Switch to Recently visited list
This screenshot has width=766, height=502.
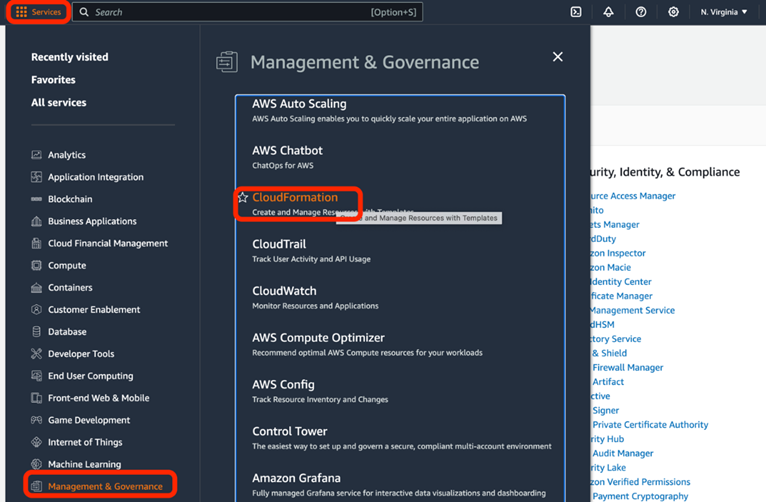pos(69,57)
